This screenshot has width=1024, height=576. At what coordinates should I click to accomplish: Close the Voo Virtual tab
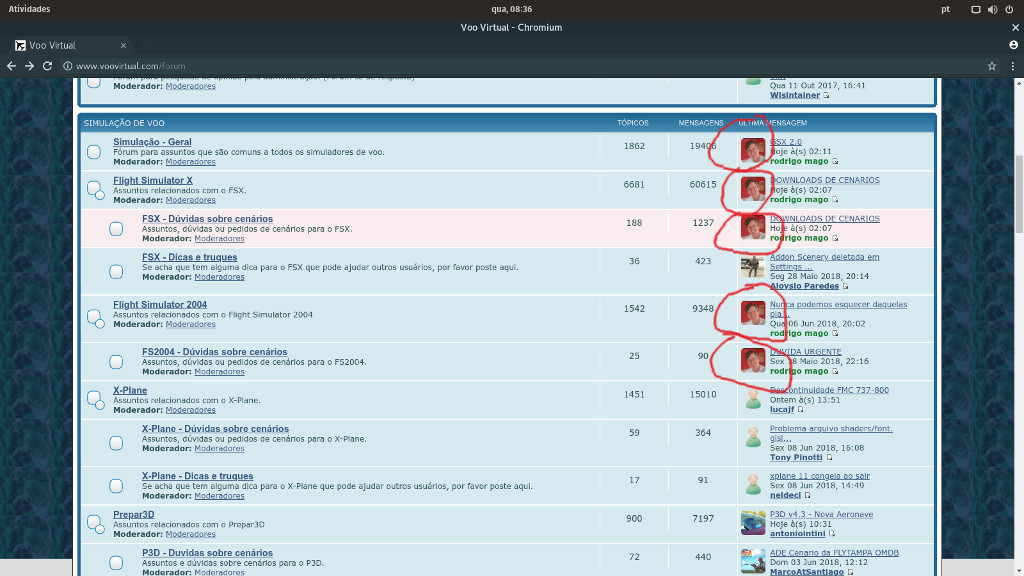point(123,45)
